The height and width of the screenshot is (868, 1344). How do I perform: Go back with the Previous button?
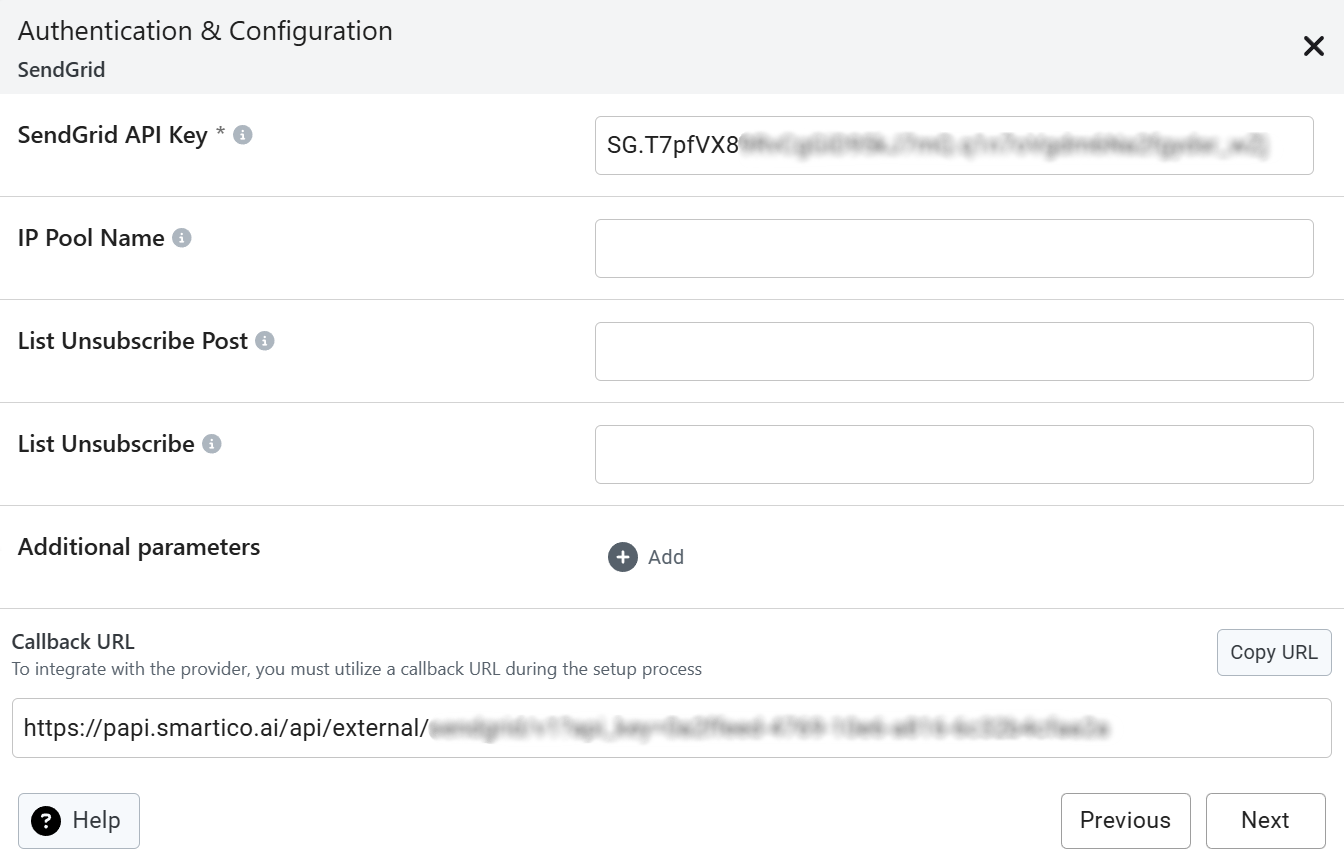click(1125, 821)
